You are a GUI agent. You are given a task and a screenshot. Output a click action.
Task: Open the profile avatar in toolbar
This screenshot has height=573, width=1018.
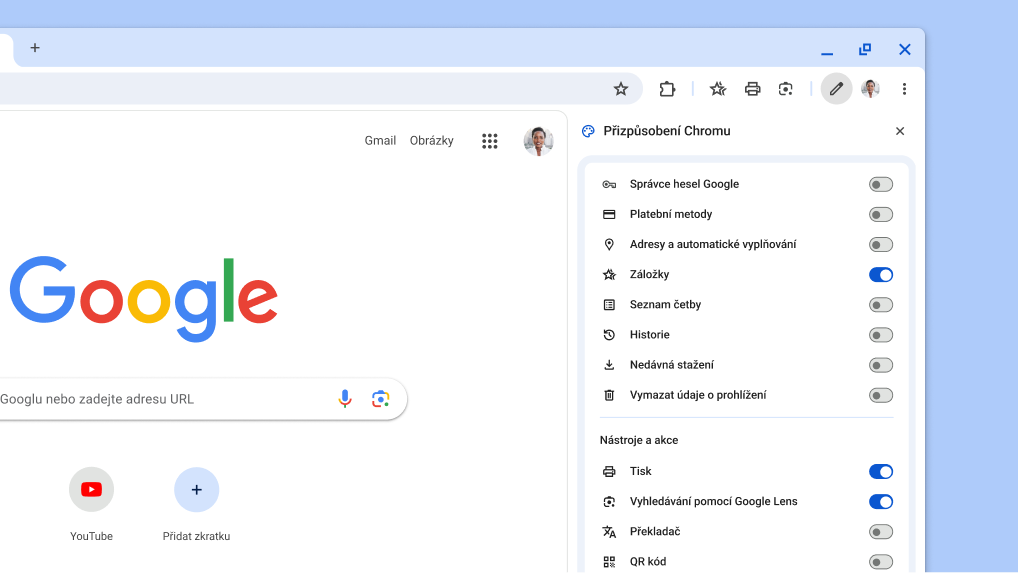870,89
